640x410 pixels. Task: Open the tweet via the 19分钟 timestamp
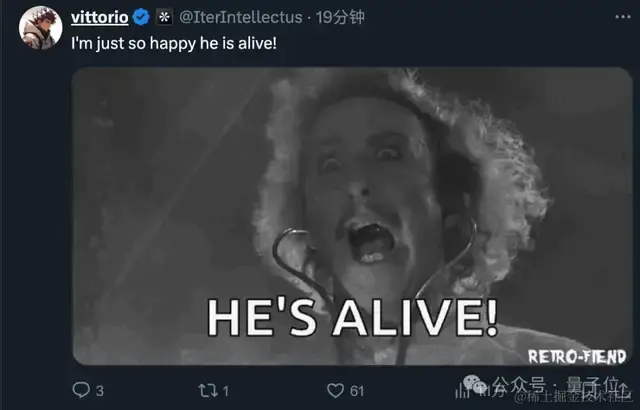click(340, 17)
